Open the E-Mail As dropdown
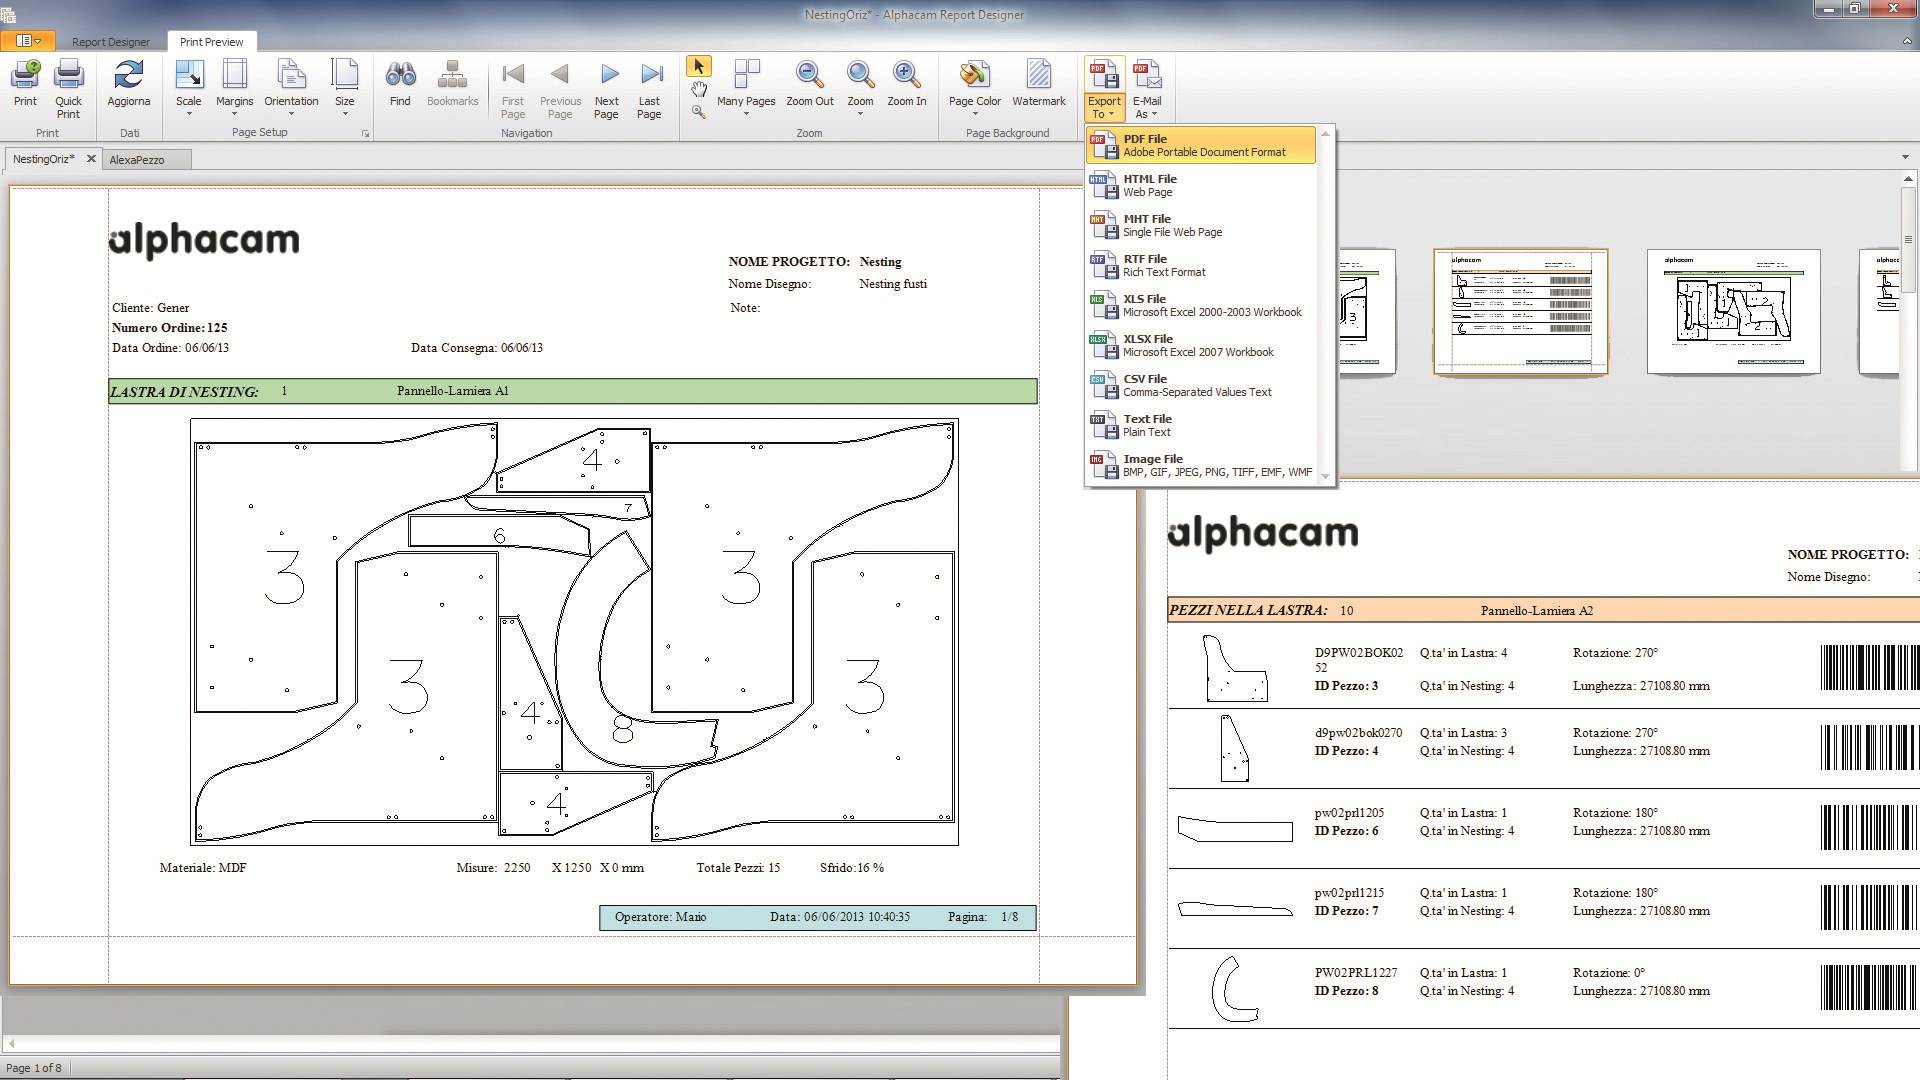The width and height of the screenshot is (1920, 1080). pos(1147,90)
